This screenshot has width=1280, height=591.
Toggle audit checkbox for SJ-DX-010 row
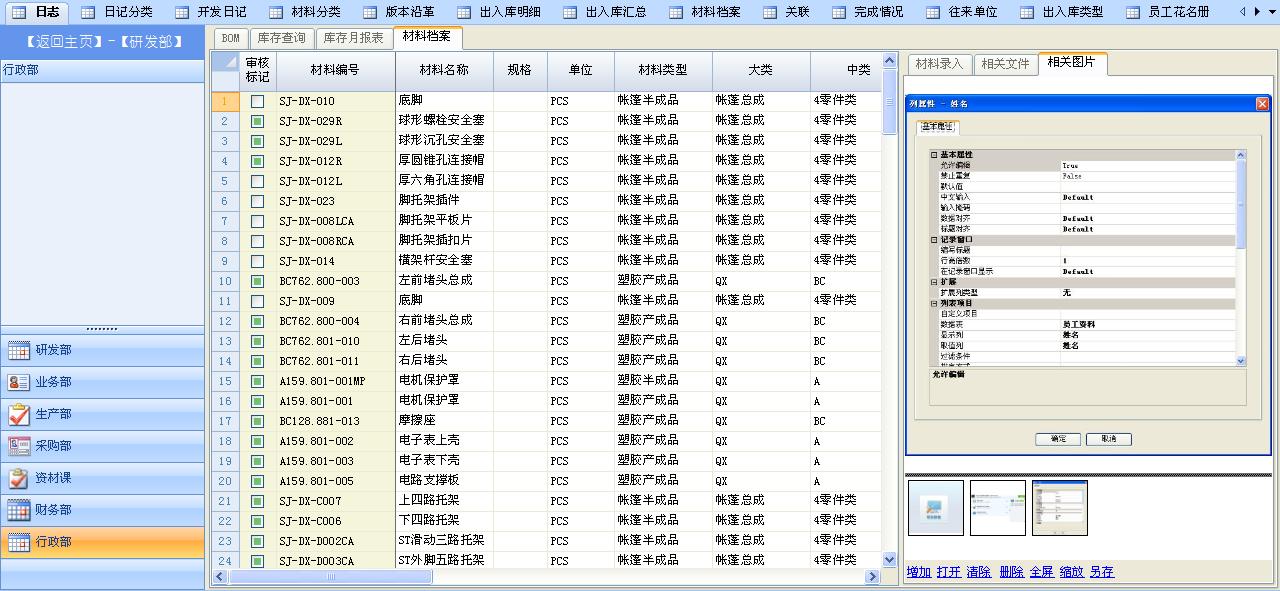[257, 101]
